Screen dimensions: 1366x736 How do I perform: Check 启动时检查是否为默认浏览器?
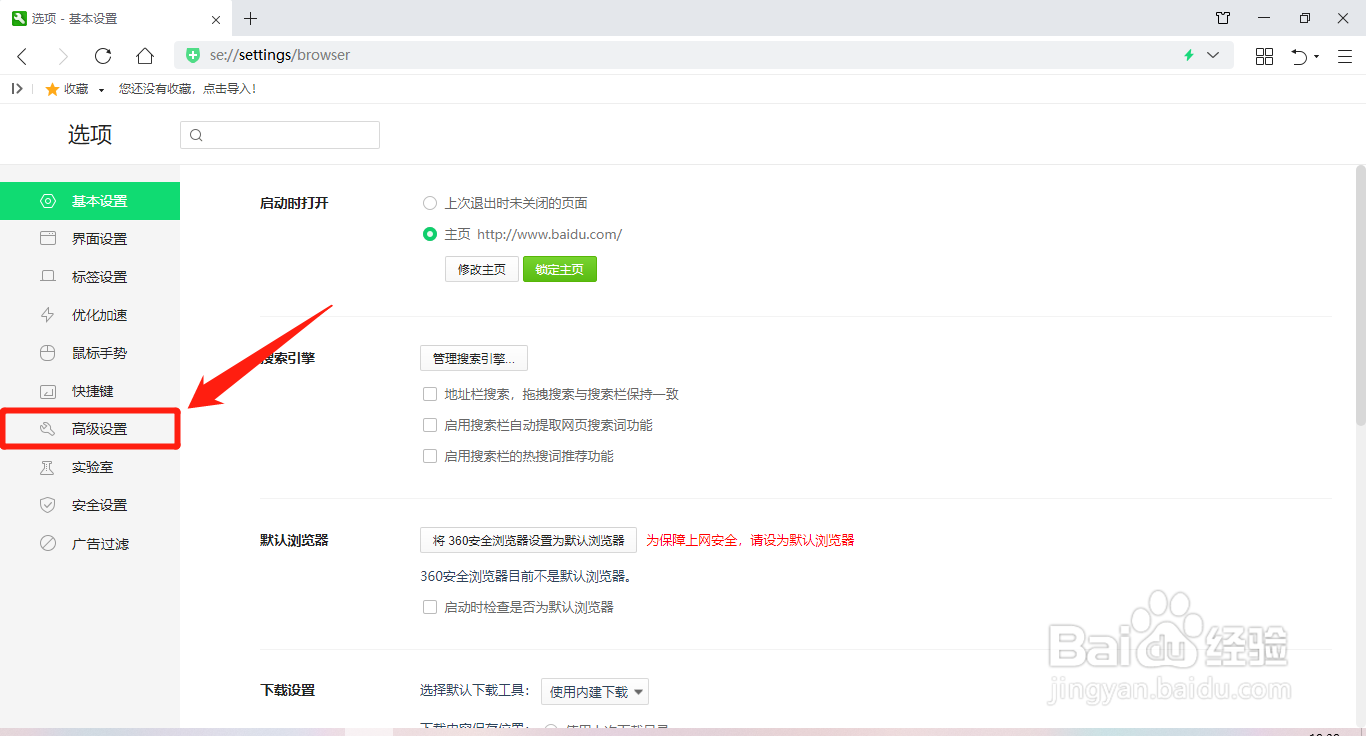pyautogui.click(x=430, y=607)
